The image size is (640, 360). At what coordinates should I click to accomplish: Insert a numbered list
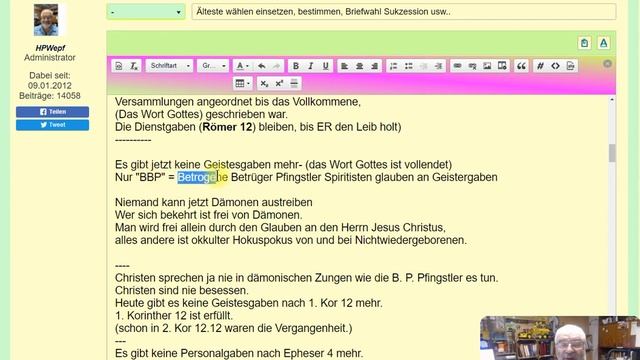(x=393, y=66)
